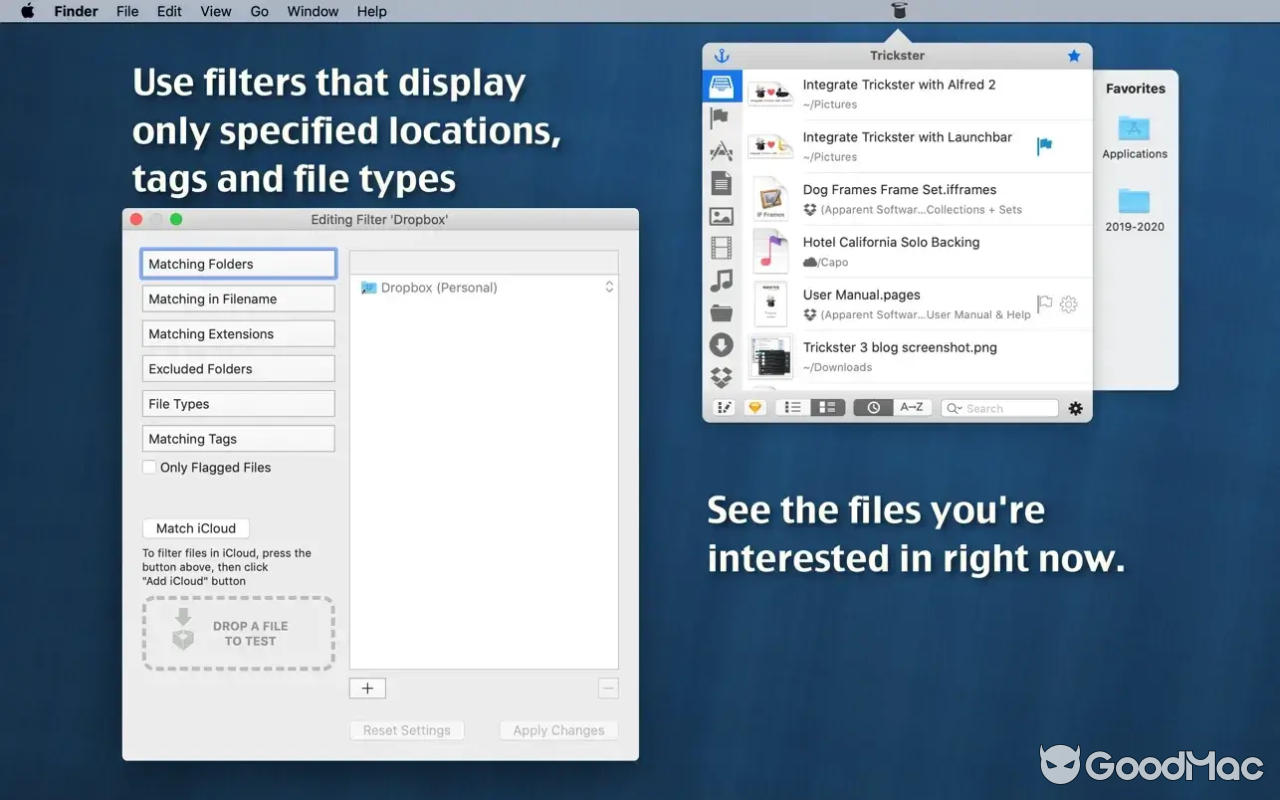Switch sorting to A–Z alphabetical order

point(911,407)
